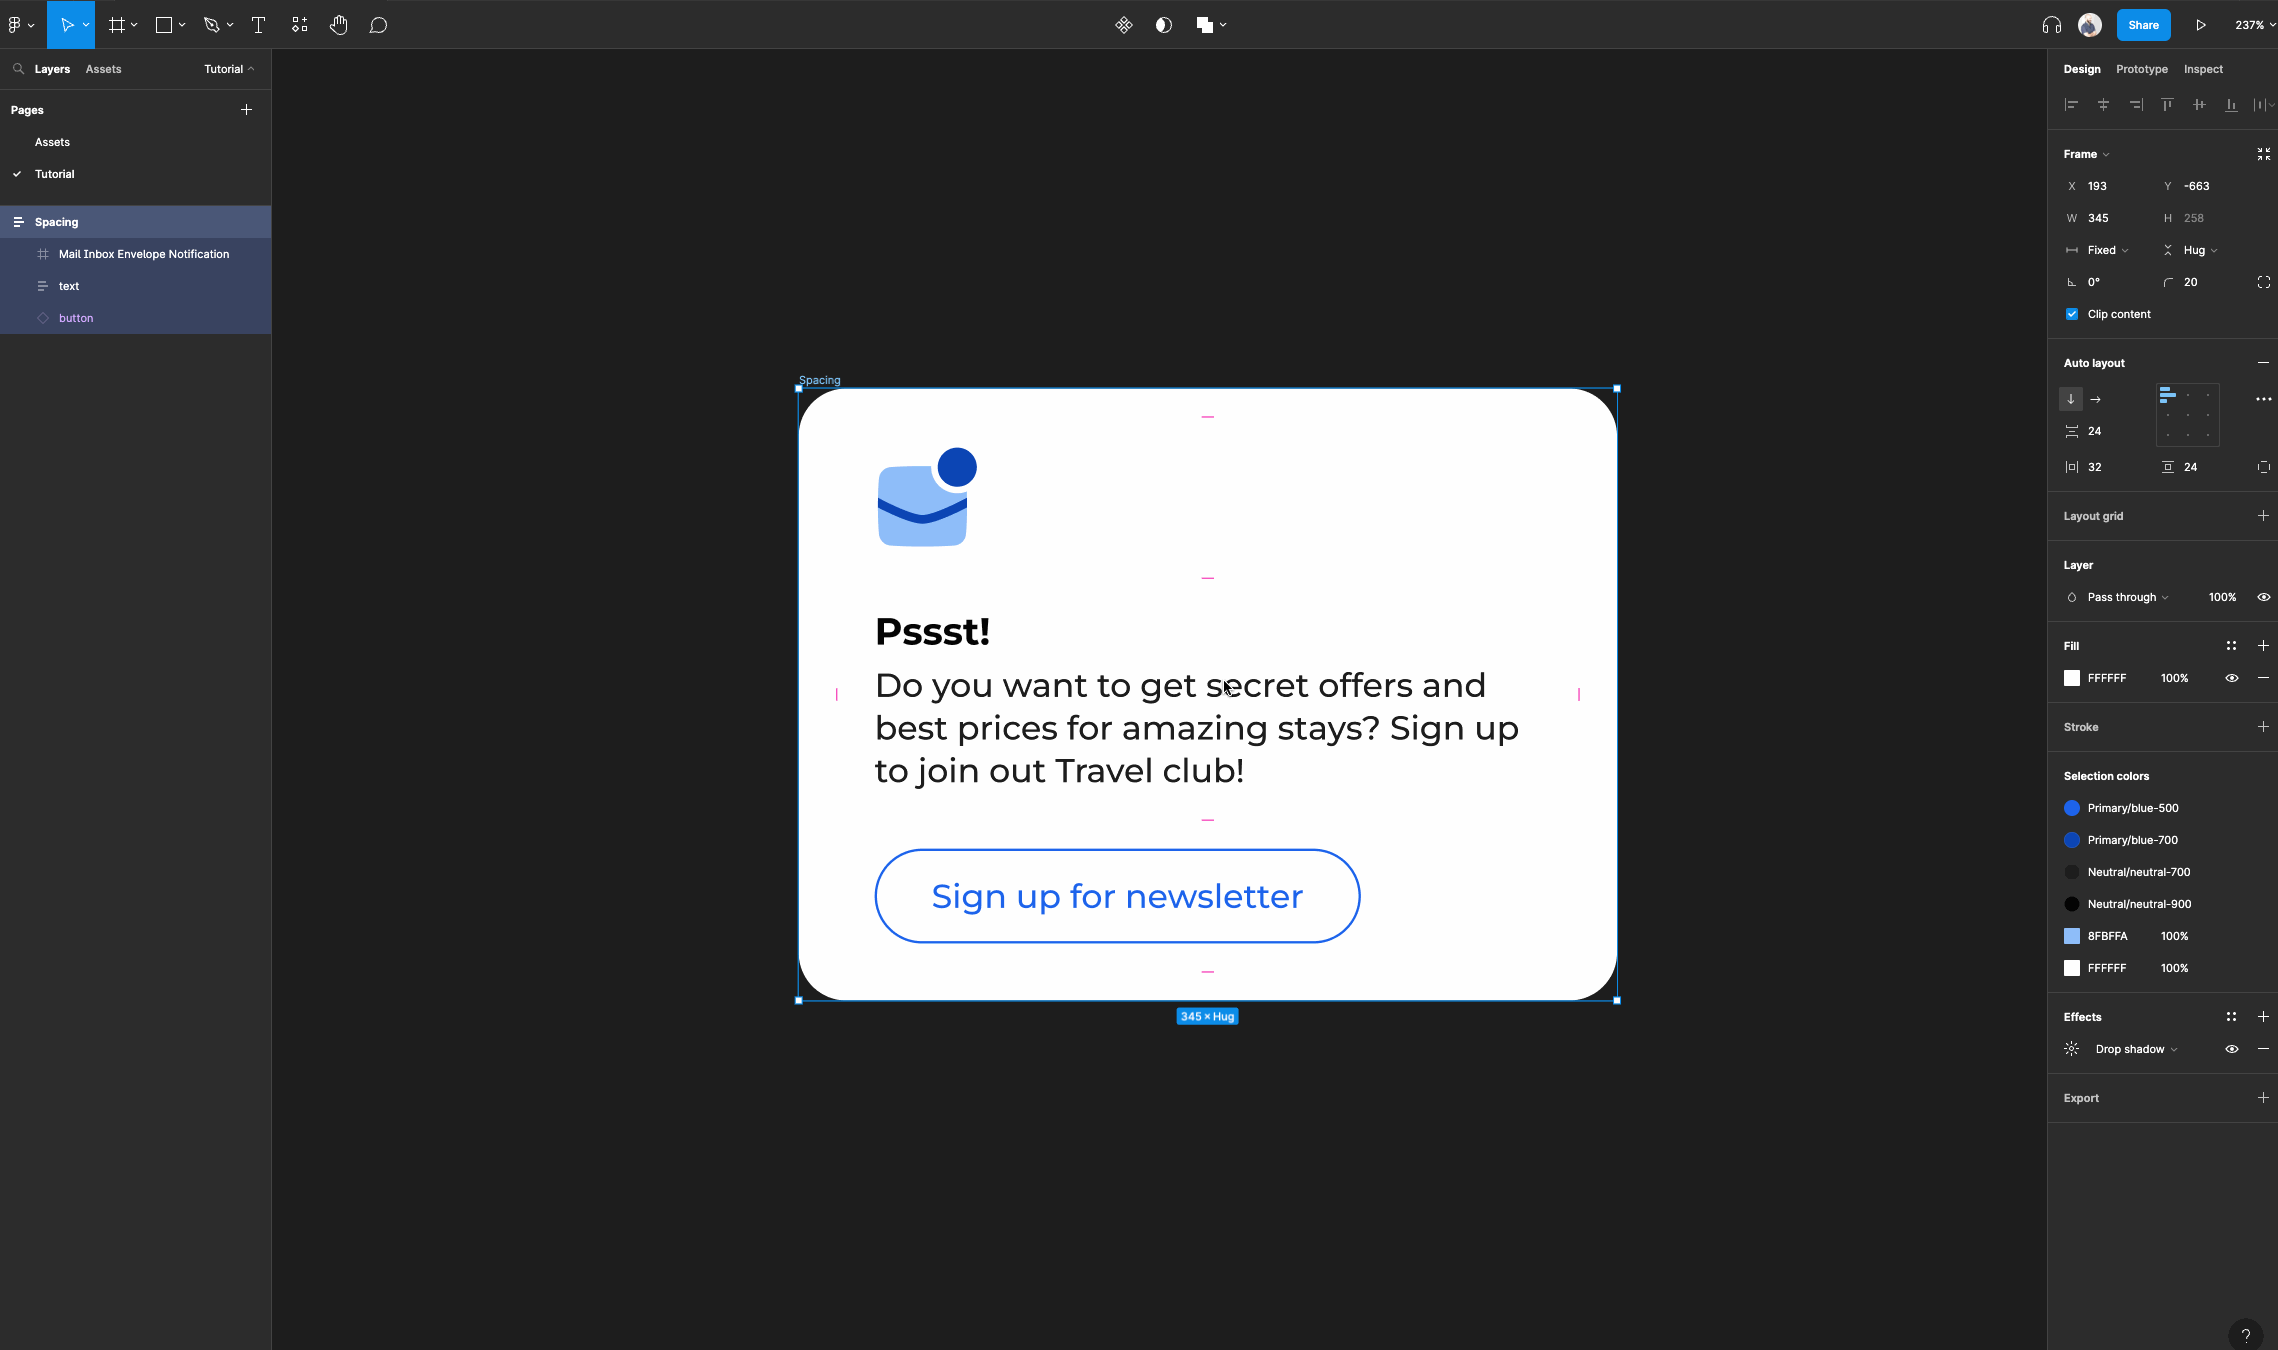2278x1350 pixels.
Task: Click the user avatar
Action: pyautogui.click(x=2090, y=25)
